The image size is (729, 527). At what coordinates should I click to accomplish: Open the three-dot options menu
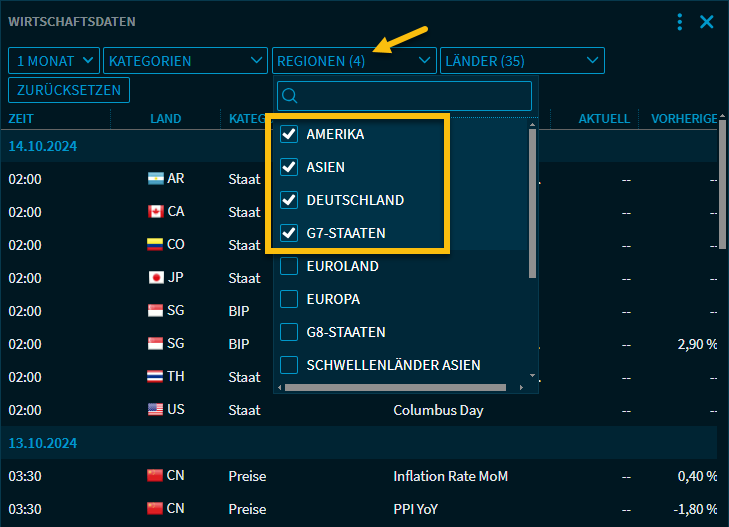point(680,22)
